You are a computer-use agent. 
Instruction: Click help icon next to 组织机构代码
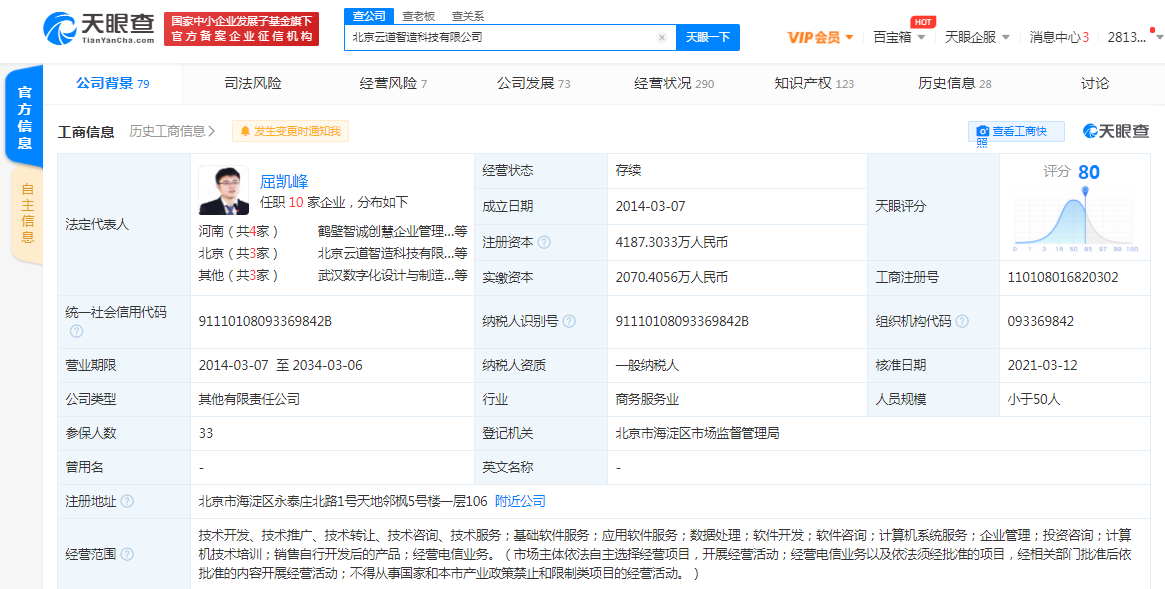[962, 322]
